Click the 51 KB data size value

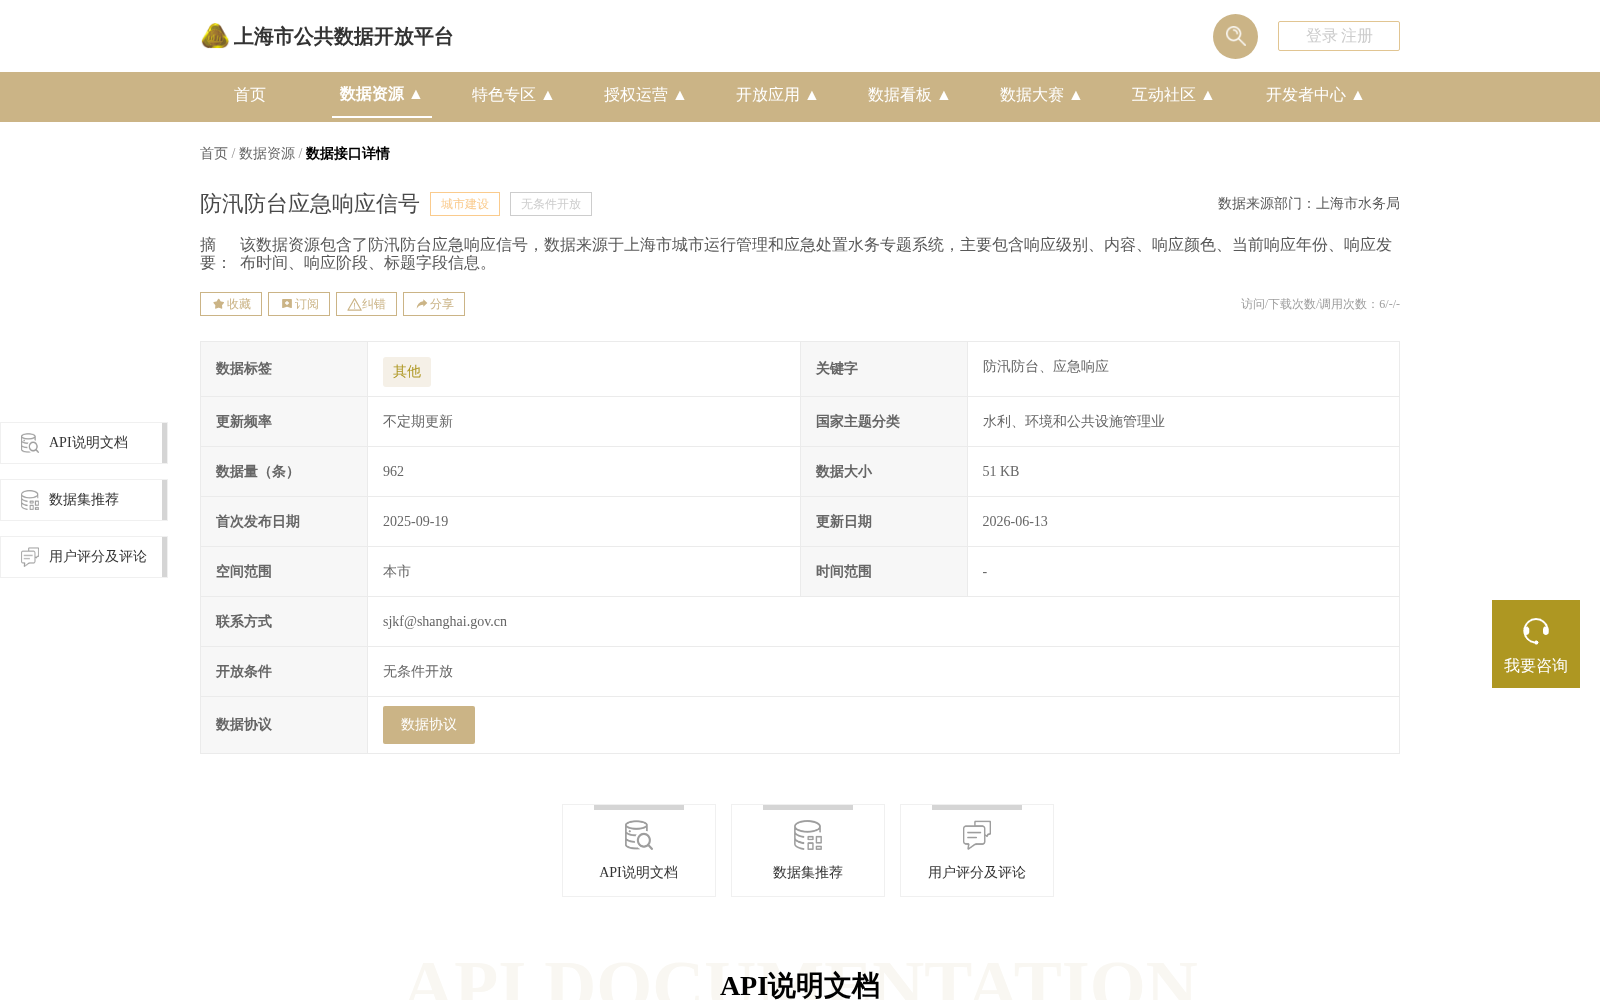1001,472
